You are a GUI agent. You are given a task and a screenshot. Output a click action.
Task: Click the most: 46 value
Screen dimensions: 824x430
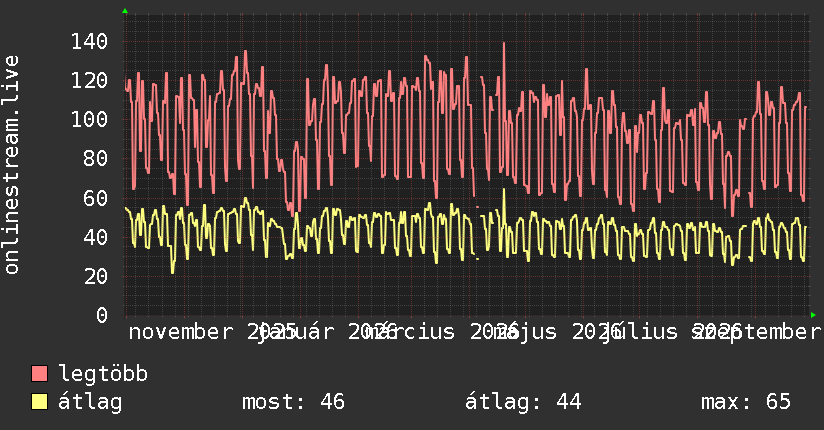click(293, 402)
